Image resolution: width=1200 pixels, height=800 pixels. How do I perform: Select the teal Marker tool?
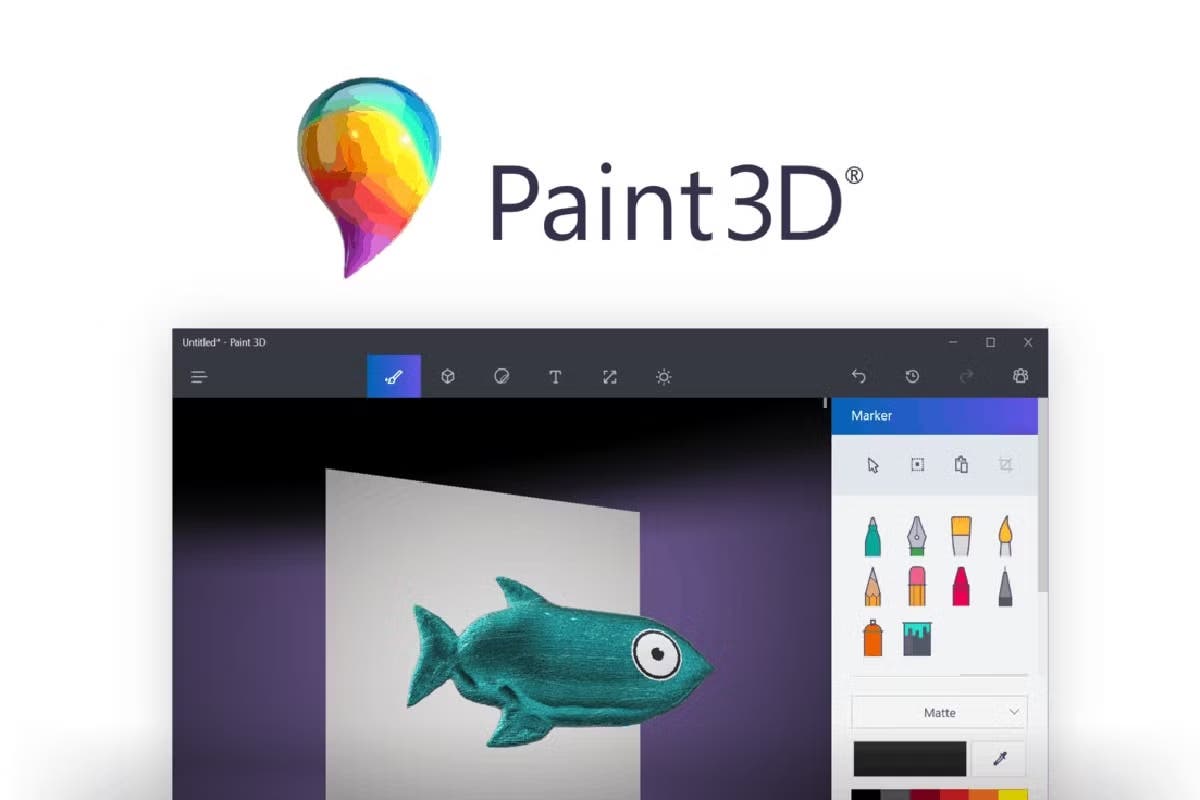(872, 537)
